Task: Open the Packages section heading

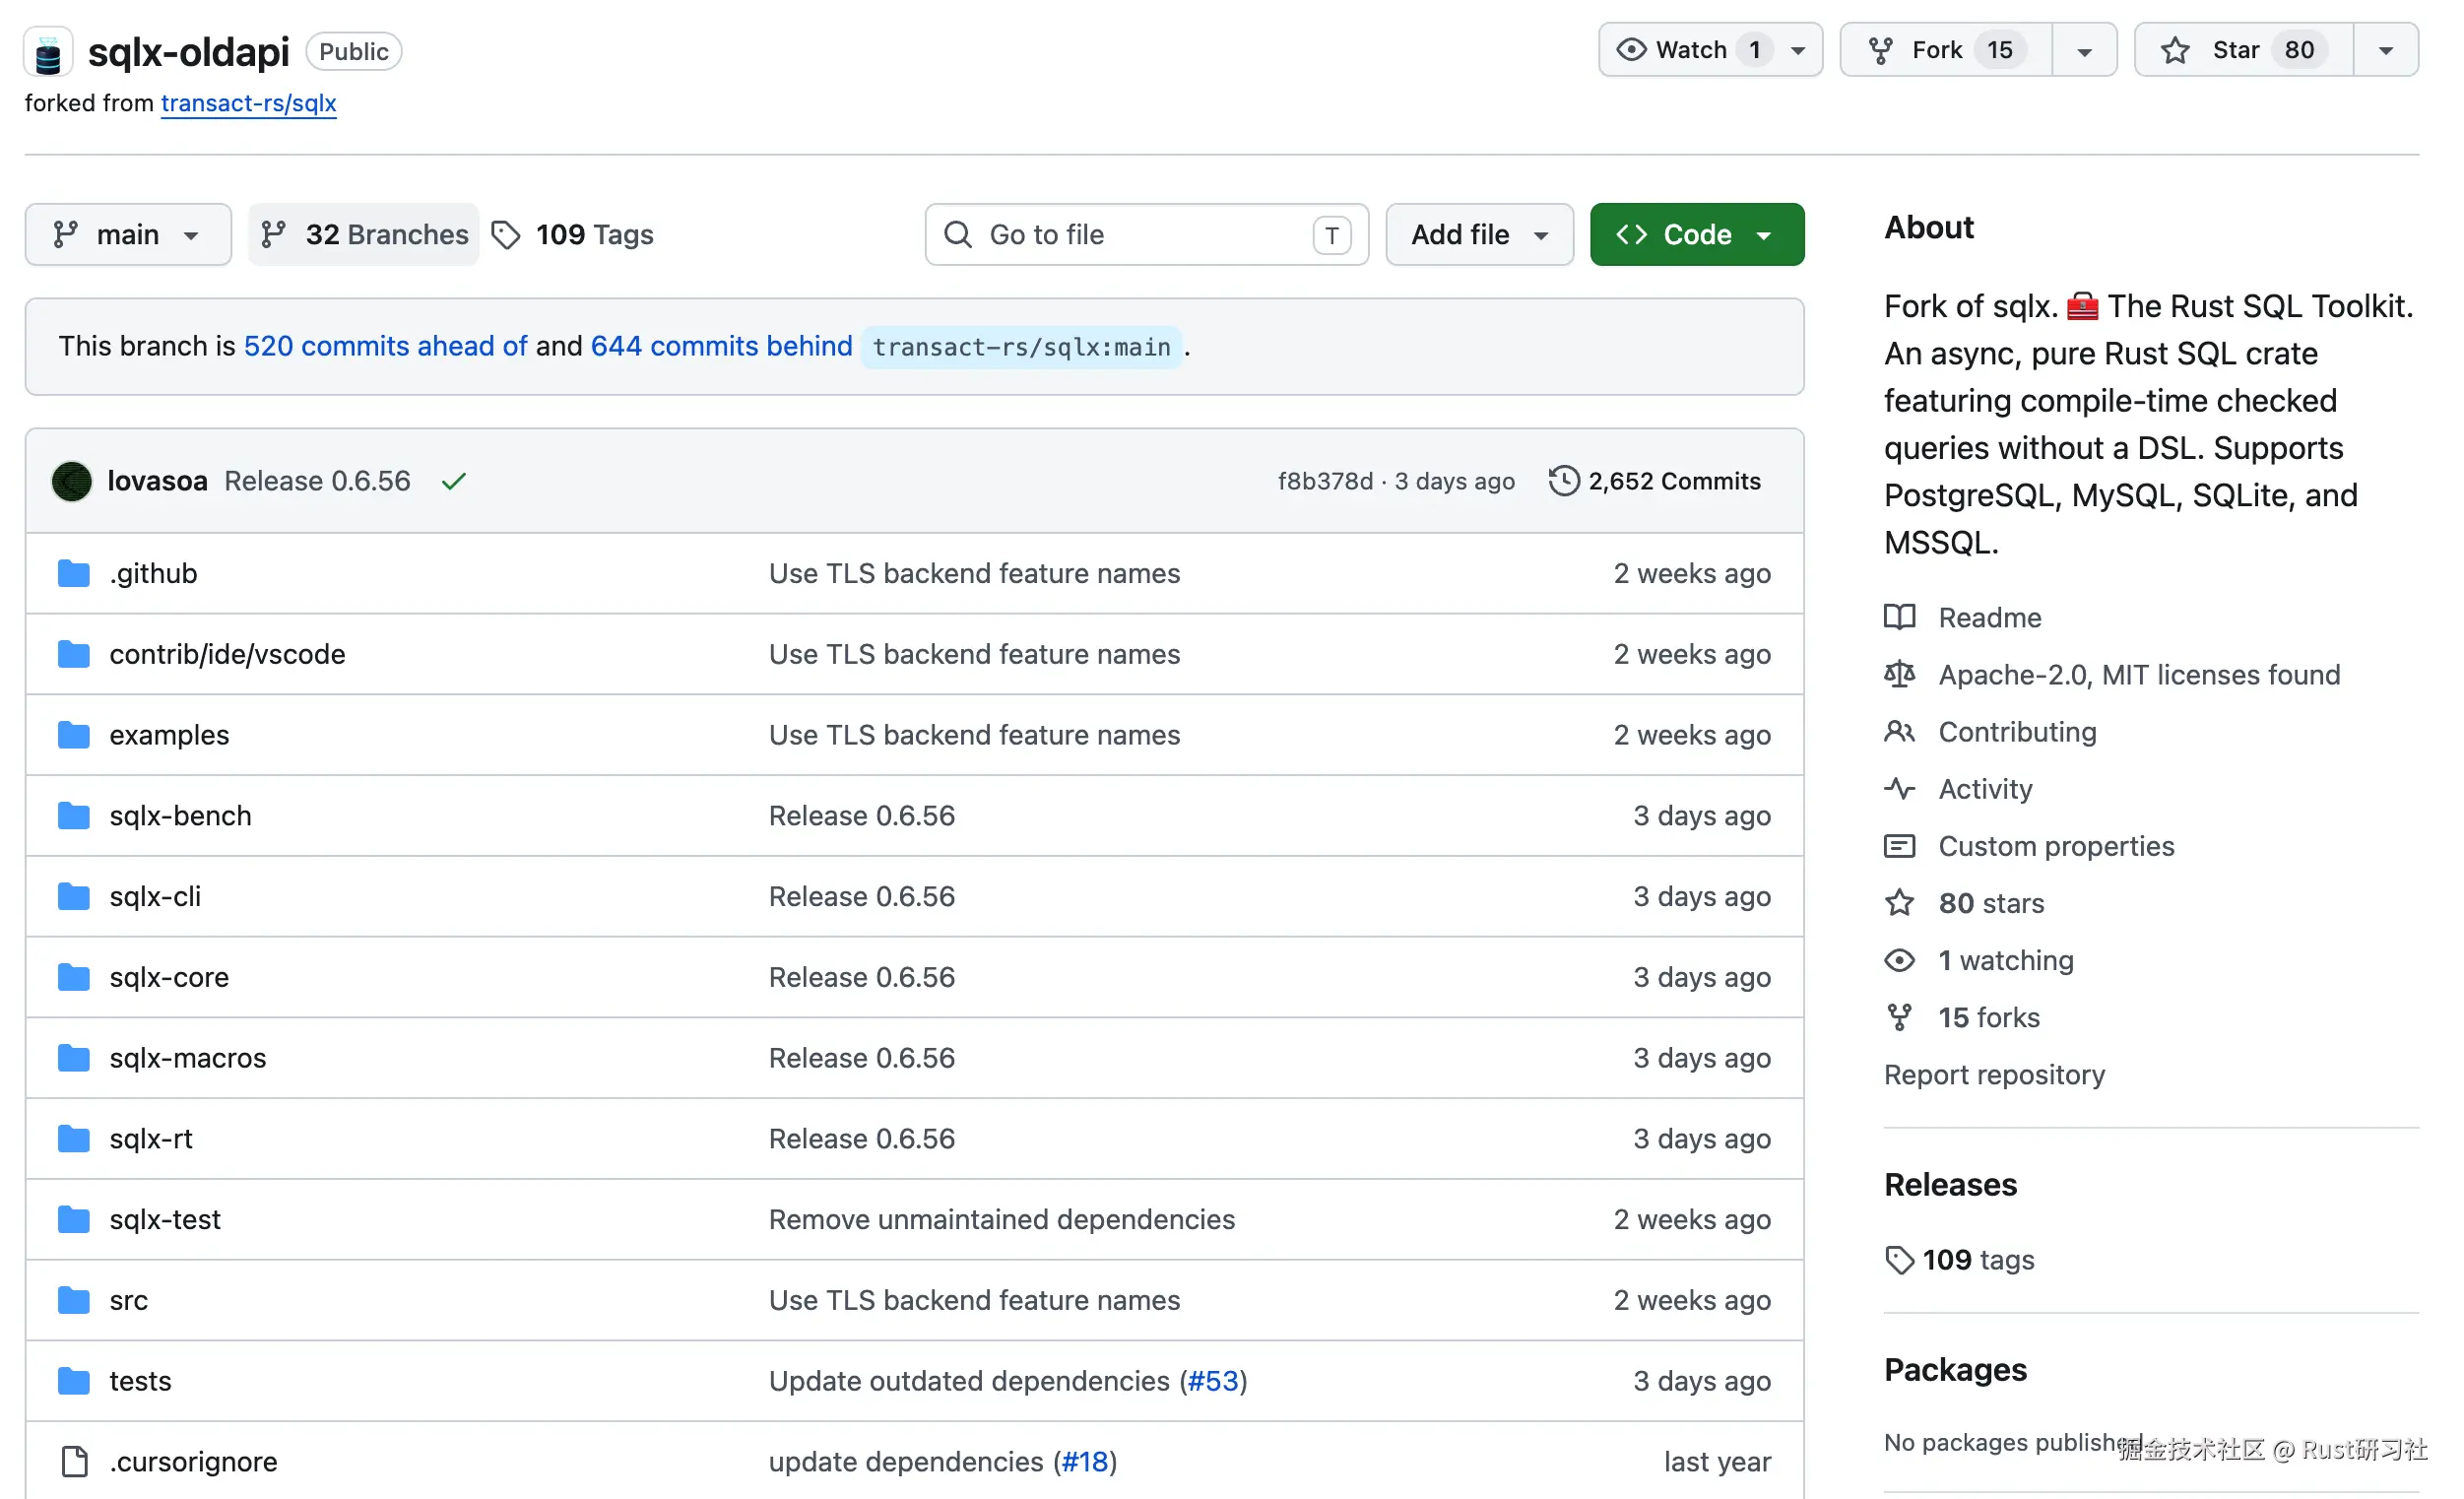Action: coord(1956,1370)
